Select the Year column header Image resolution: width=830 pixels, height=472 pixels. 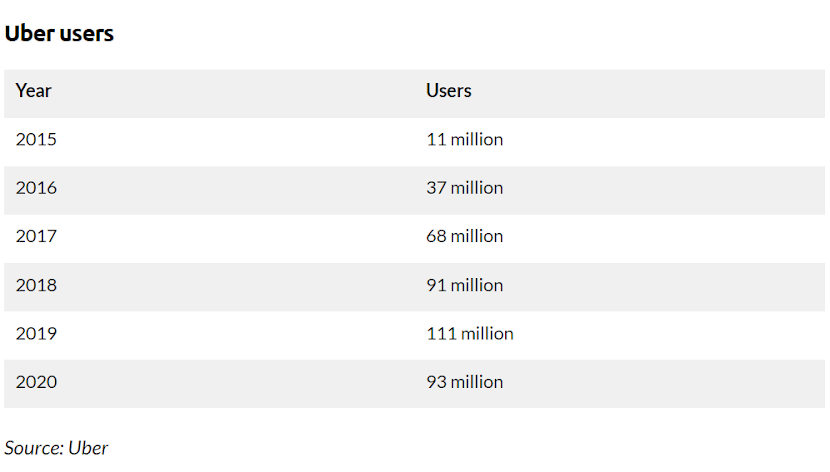(x=33, y=90)
